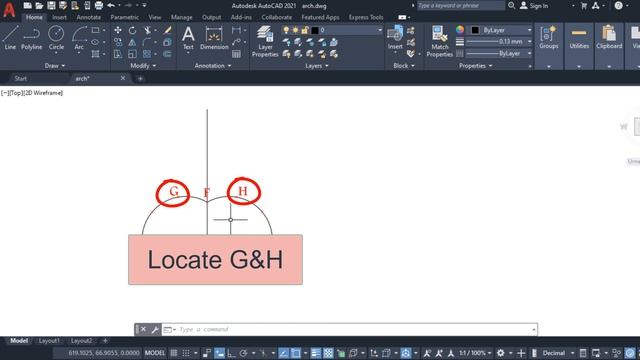Switch to the Annotate ribbon tab

tap(89, 17)
